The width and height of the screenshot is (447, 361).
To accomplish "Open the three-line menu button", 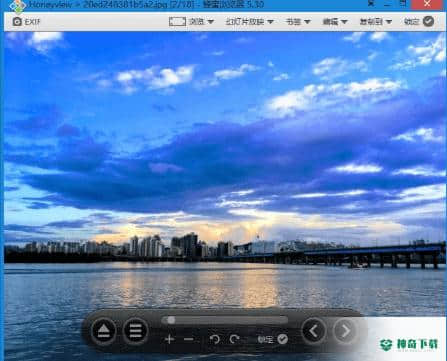I will (135, 331).
